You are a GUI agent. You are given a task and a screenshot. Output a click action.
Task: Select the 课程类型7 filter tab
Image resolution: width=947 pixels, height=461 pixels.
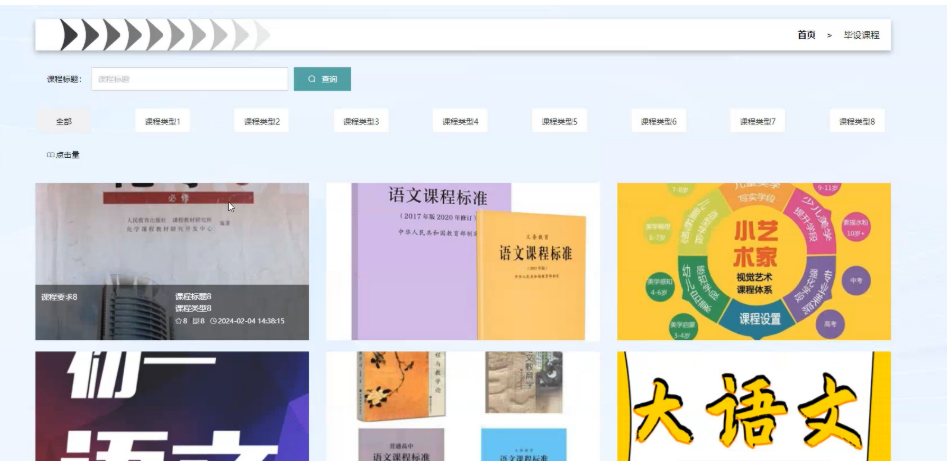[x=757, y=121]
